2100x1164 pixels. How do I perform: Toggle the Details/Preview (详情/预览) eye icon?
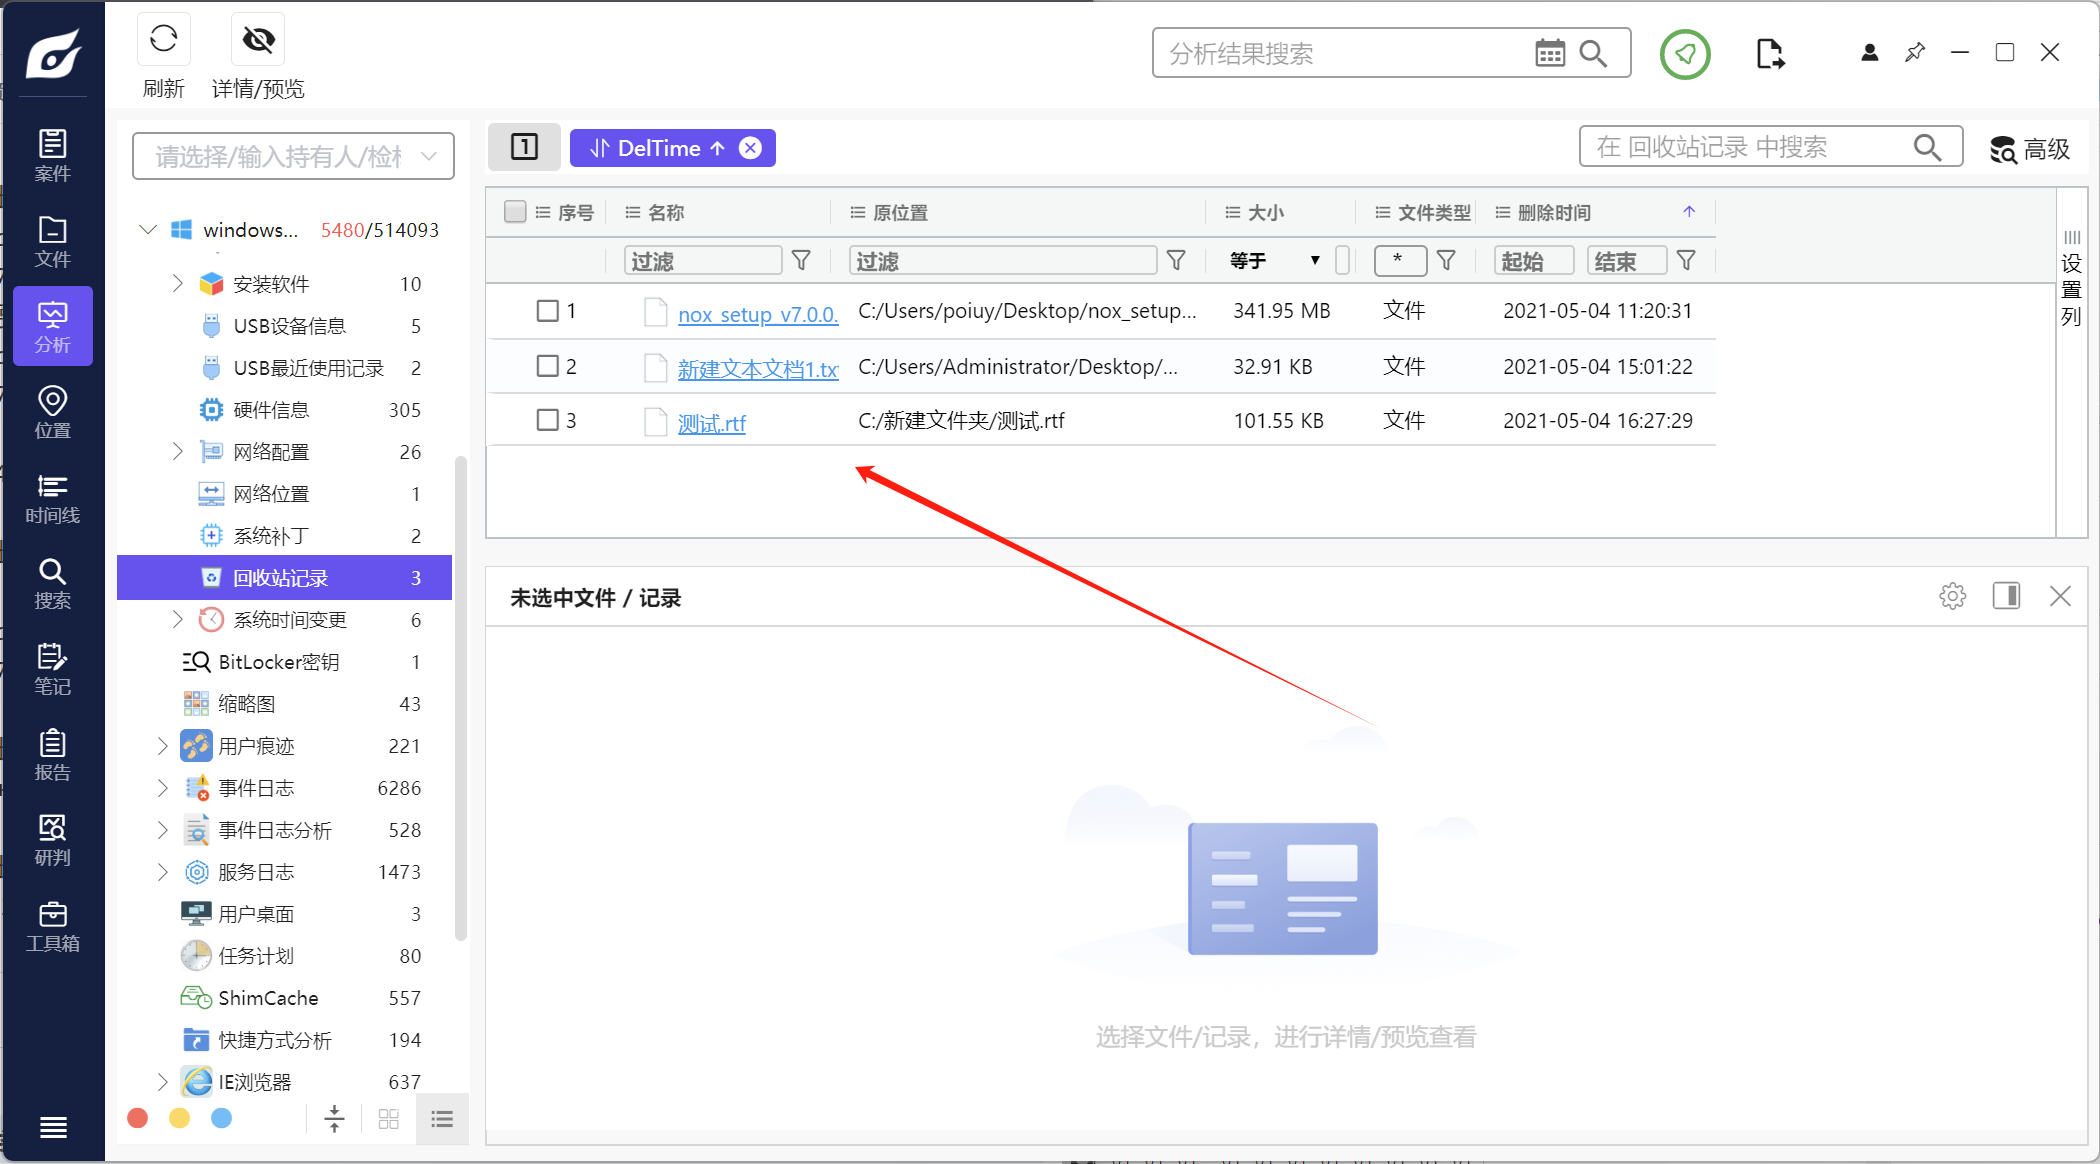tap(258, 41)
